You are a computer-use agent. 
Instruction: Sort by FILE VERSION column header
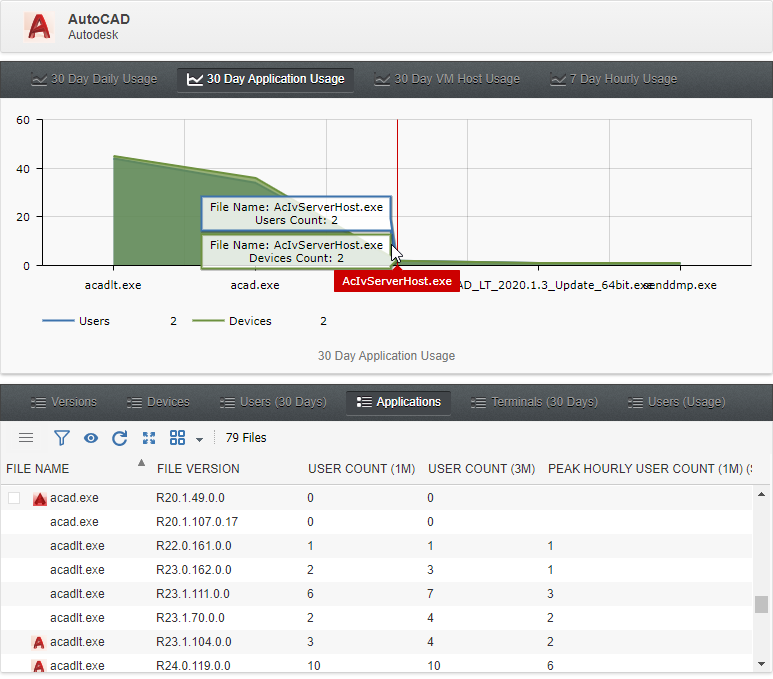pyautogui.click(x=198, y=469)
